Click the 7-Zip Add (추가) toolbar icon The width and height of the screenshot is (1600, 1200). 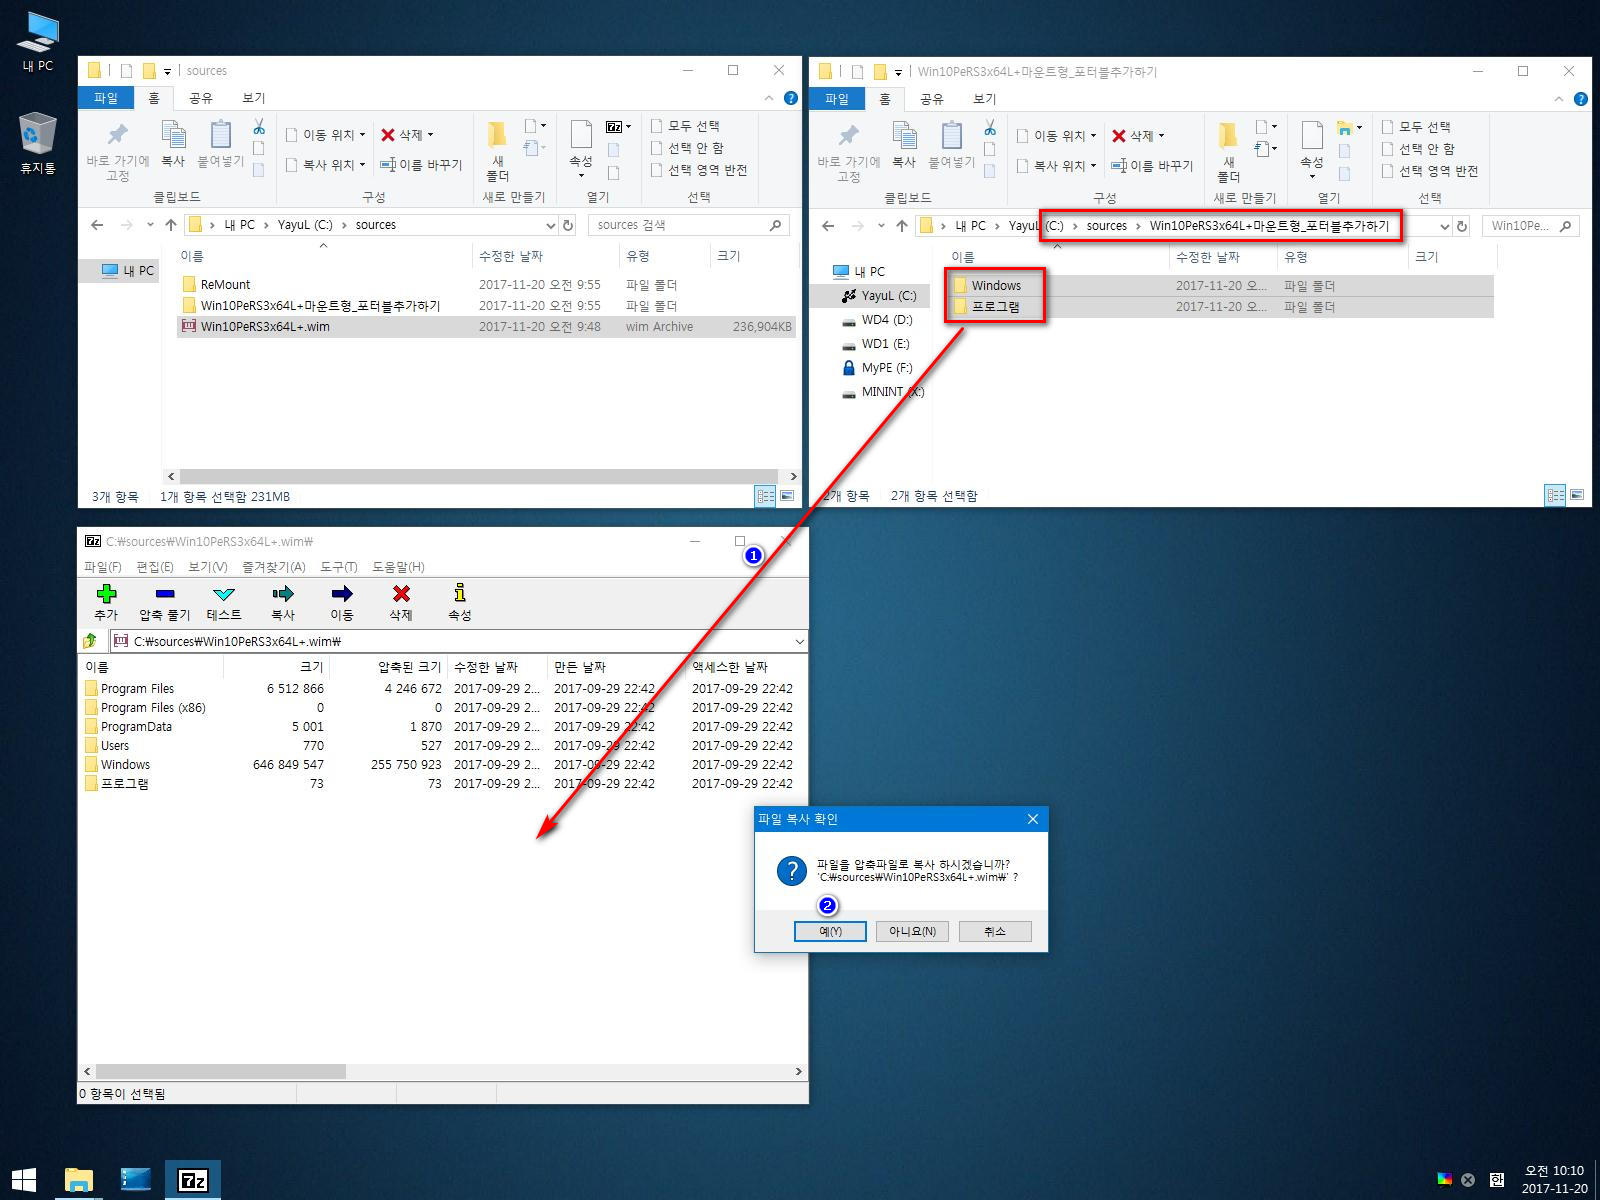coord(106,594)
